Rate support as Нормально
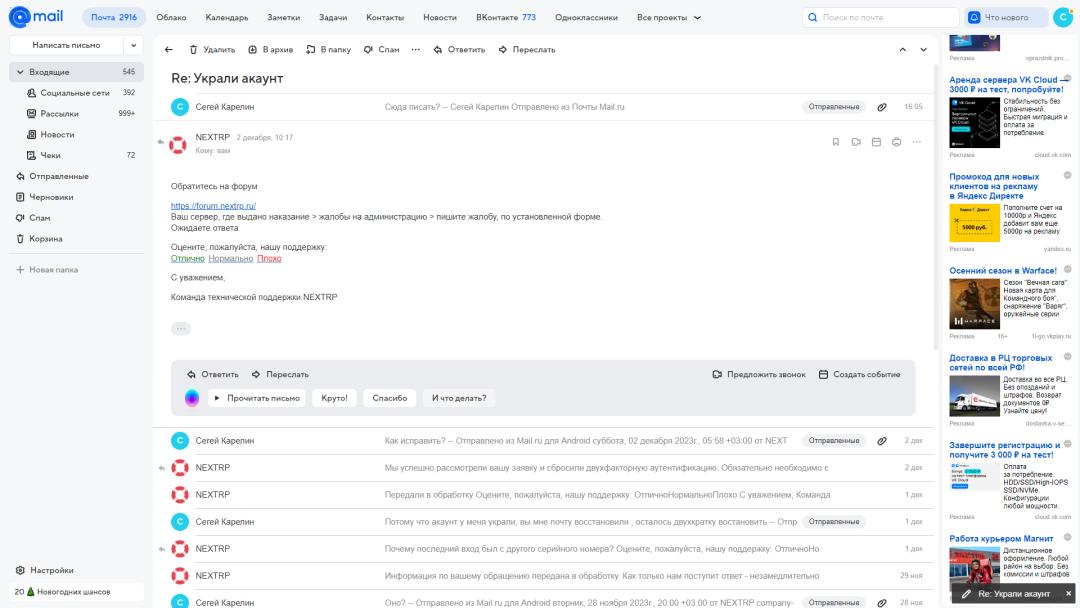 pyautogui.click(x=231, y=258)
